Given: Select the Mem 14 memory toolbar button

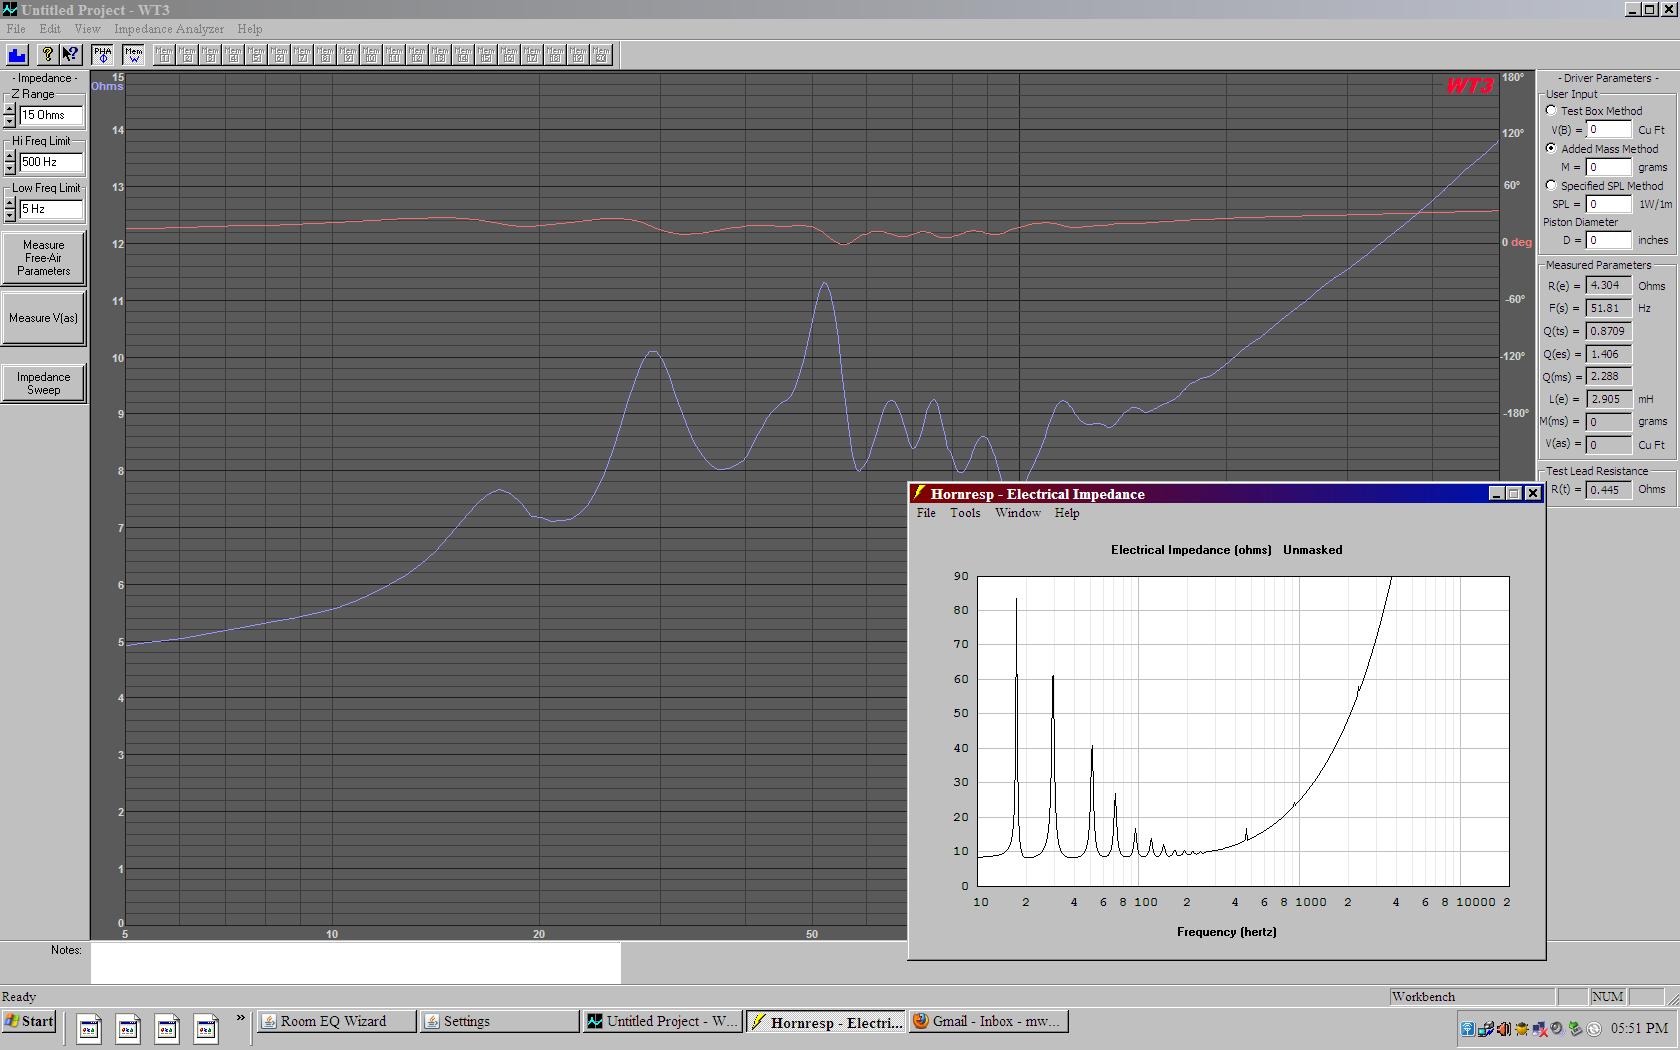Looking at the screenshot, I should pyautogui.click(x=464, y=55).
